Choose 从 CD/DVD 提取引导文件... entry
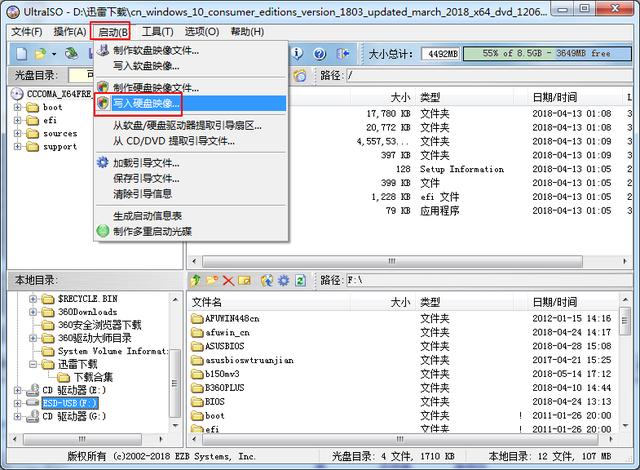 click(x=191, y=141)
